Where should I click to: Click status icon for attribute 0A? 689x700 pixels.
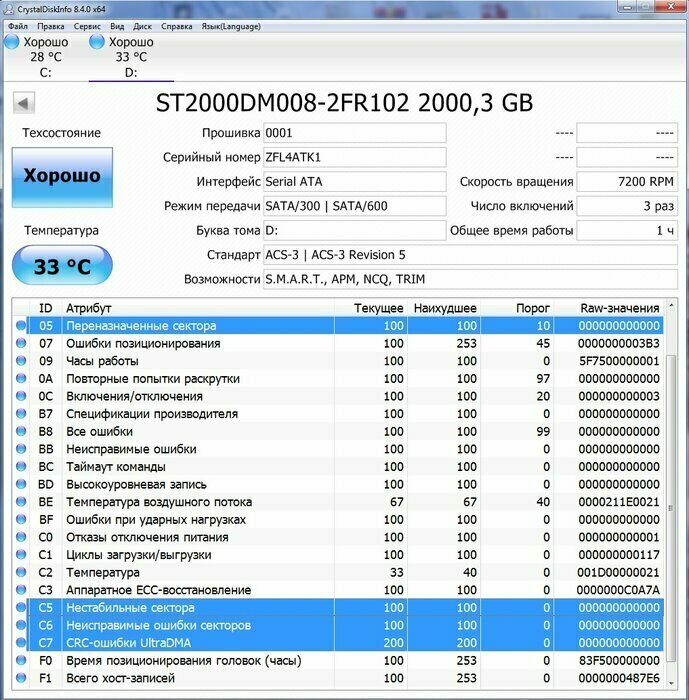coord(21,378)
